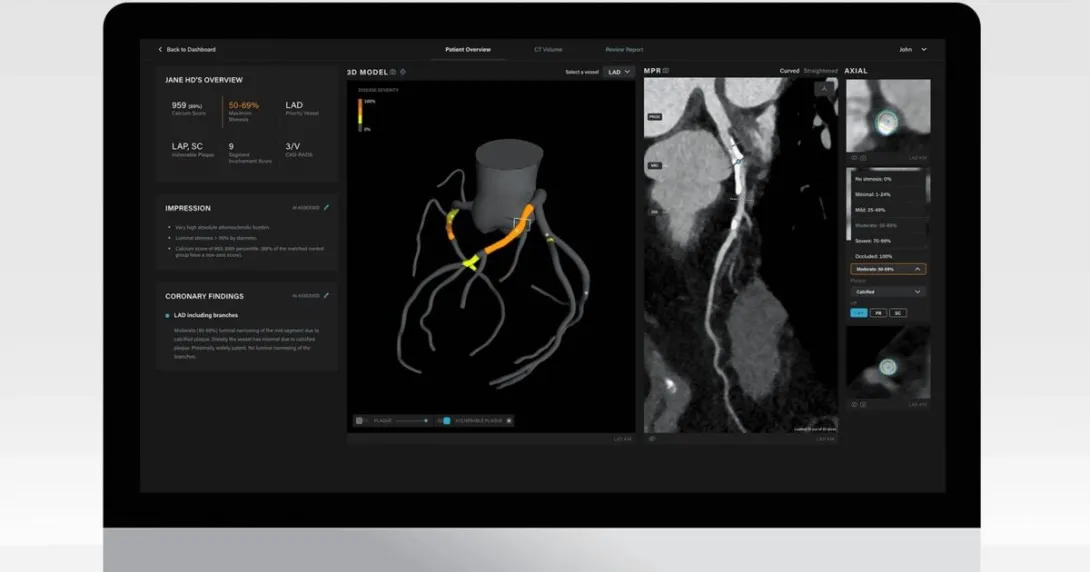Edit the Impression section with pencil icon
1090x572 pixels.
click(326, 208)
